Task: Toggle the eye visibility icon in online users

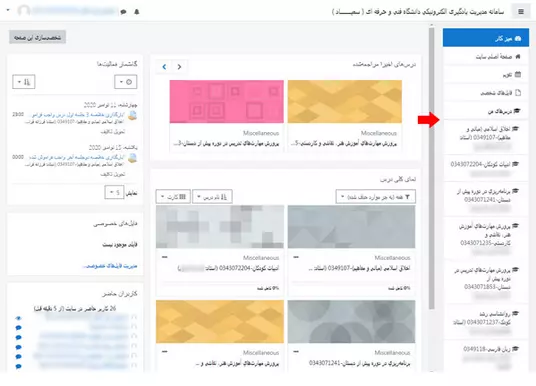Action: click(x=18, y=318)
